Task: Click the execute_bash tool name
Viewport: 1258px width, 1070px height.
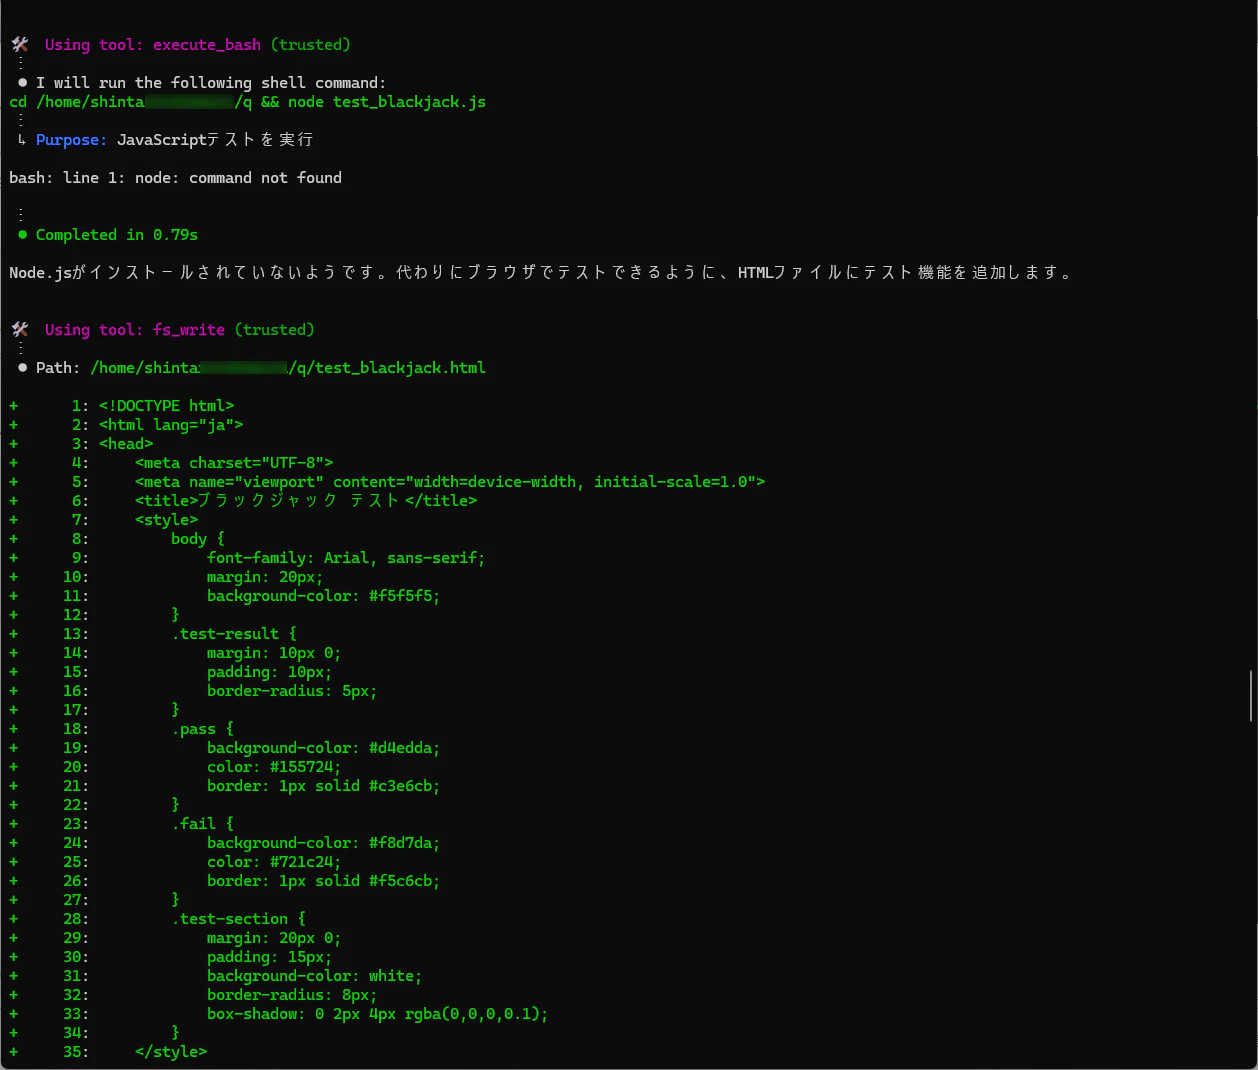Action: coord(207,45)
